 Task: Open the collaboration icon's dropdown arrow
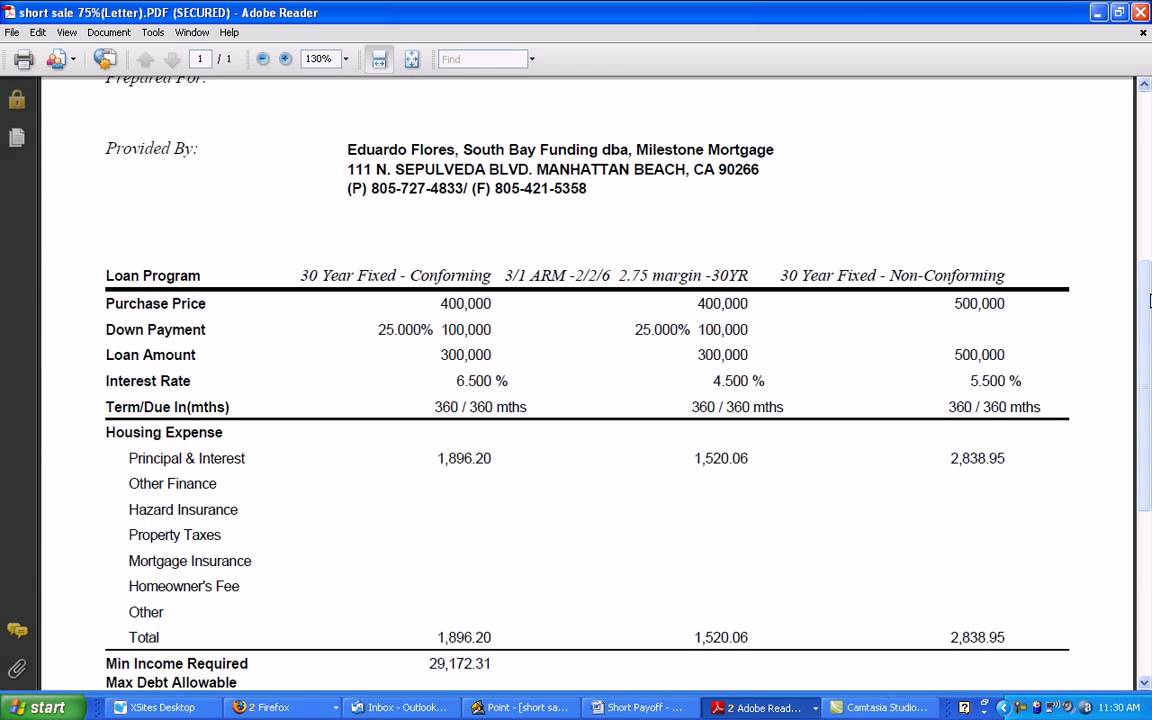[x=73, y=60]
